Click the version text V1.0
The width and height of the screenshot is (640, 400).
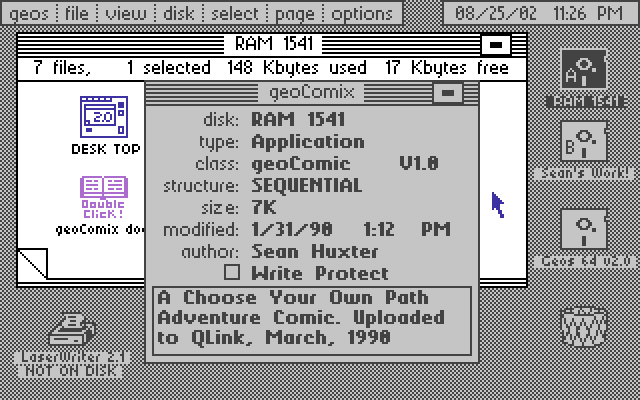tap(419, 164)
